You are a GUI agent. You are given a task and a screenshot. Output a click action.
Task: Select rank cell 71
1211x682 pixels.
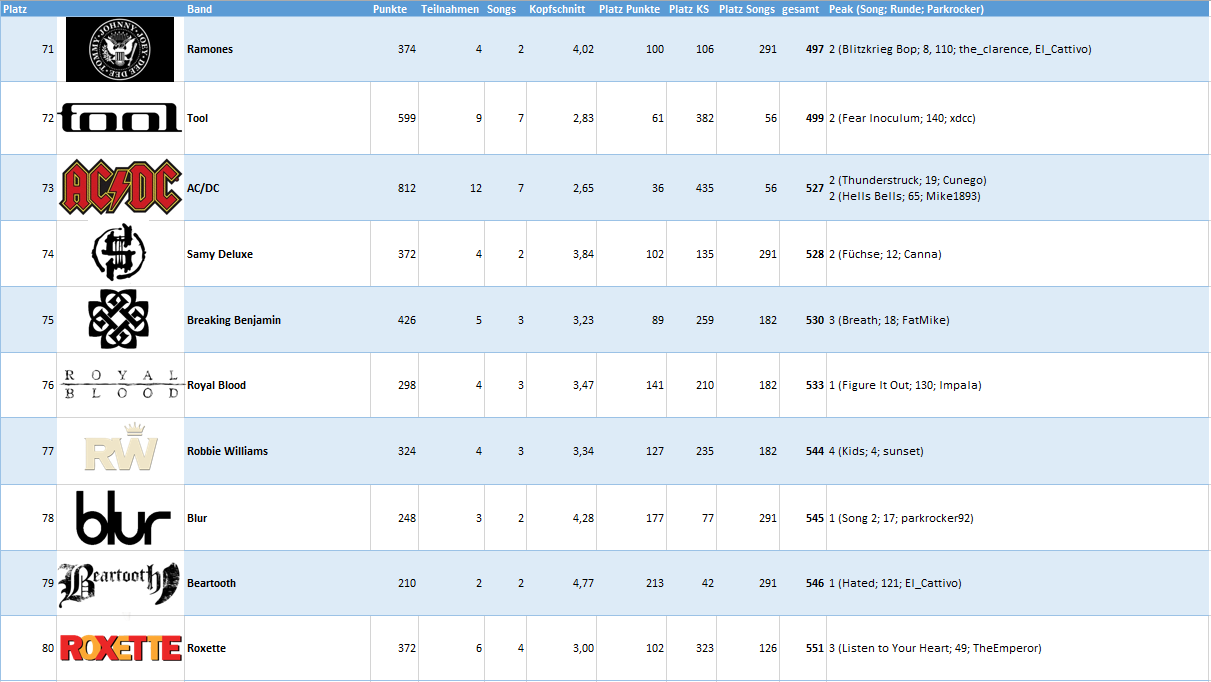click(x=48, y=49)
